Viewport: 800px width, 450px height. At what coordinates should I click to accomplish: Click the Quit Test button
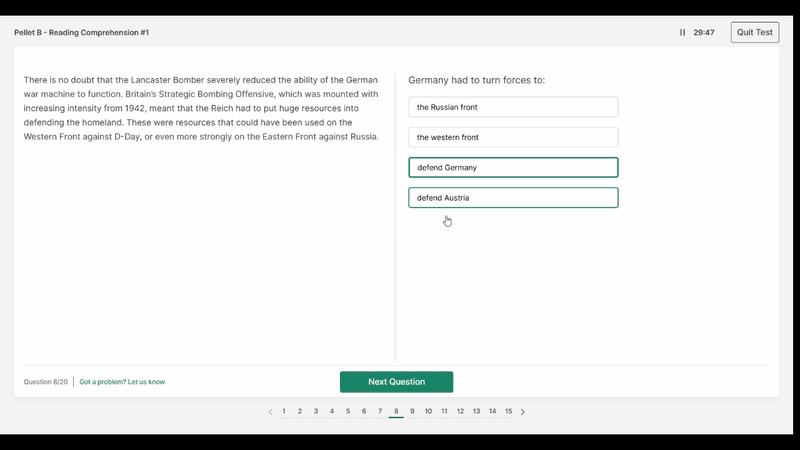pyautogui.click(x=754, y=33)
